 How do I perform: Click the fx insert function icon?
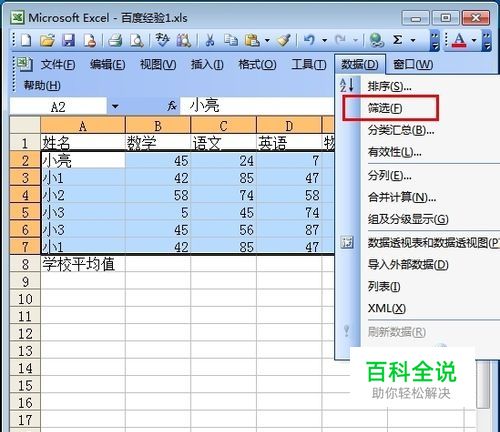[172, 106]
